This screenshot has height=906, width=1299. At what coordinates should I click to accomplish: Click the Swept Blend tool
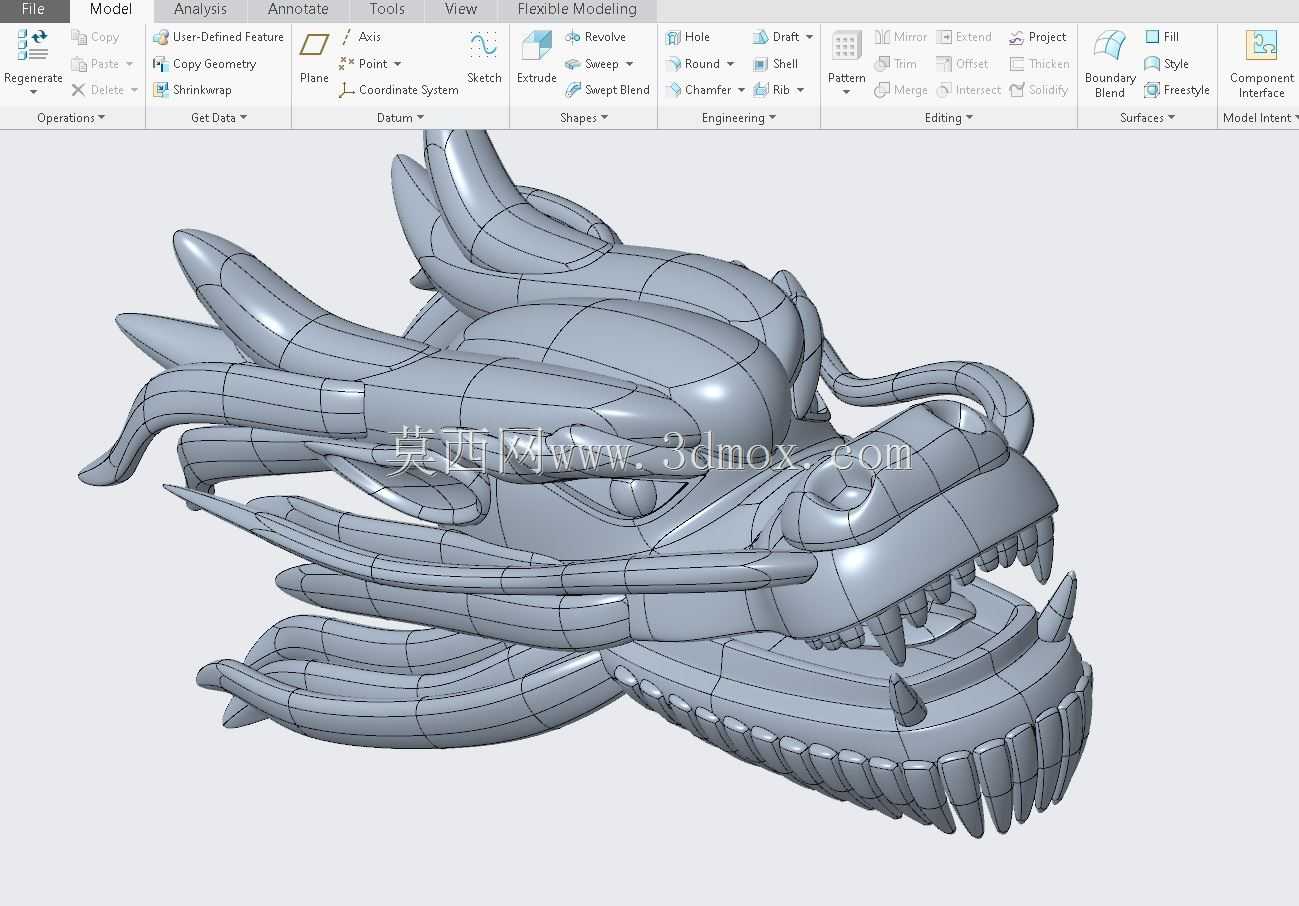click(607, 90)
